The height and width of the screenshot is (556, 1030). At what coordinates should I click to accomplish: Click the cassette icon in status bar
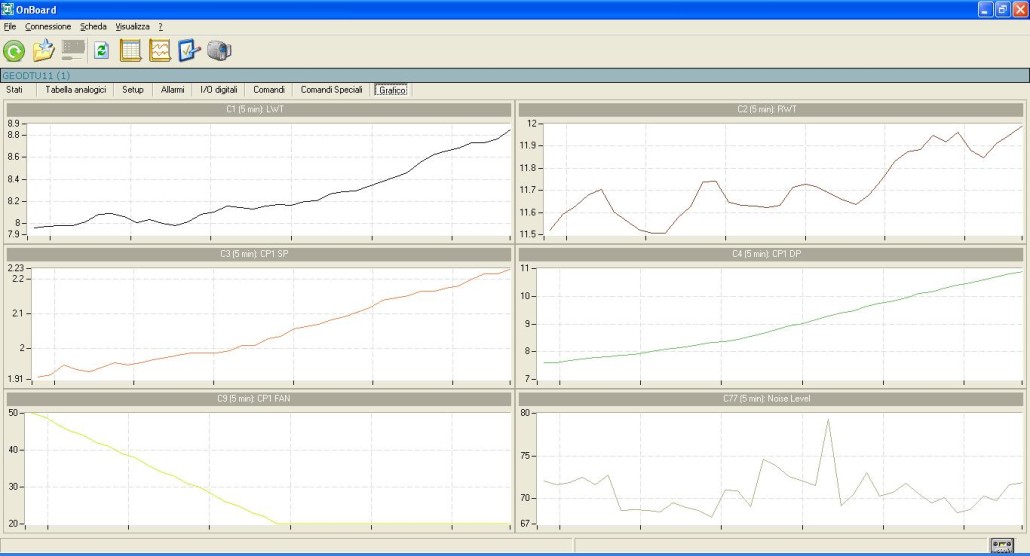pos(1001,545)
